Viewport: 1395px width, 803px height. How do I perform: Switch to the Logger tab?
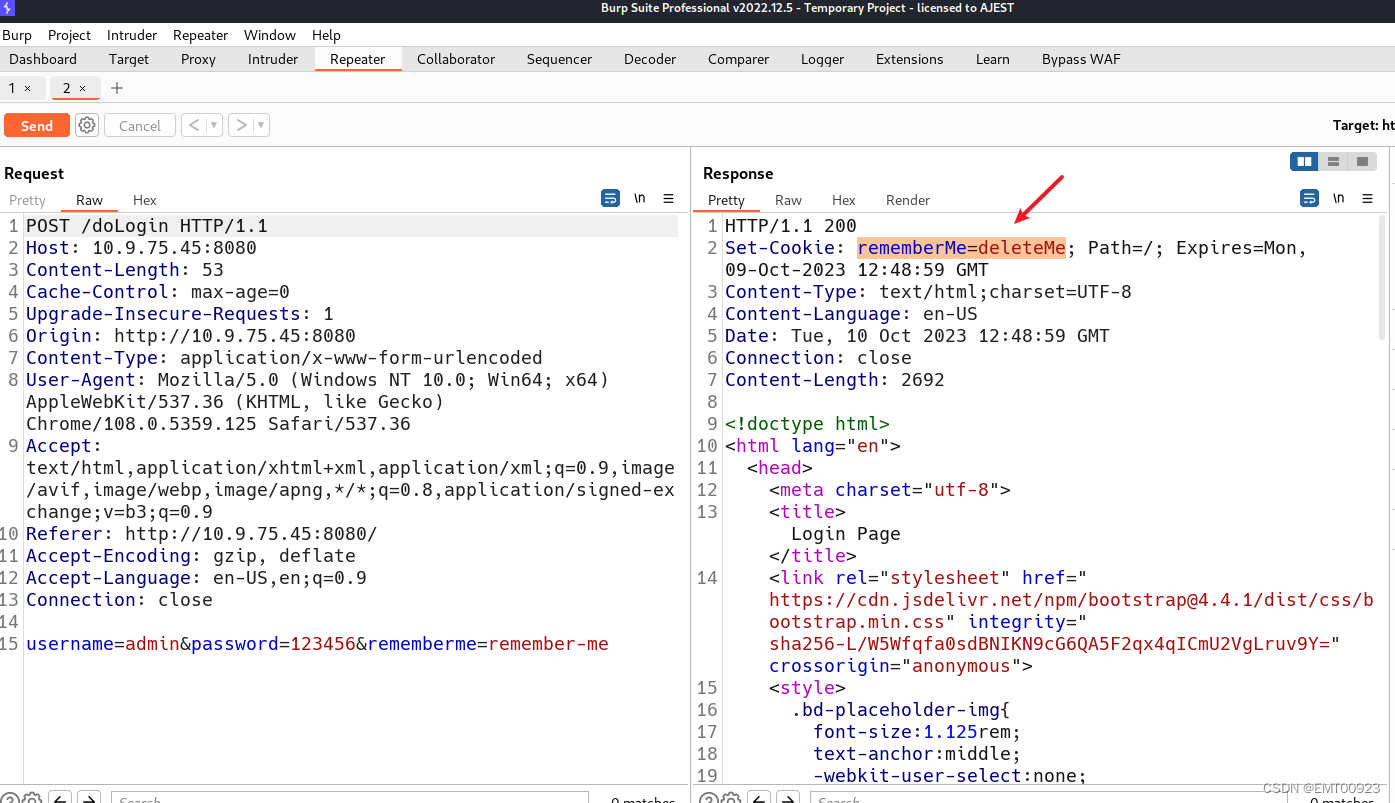[x=822, y=59]
